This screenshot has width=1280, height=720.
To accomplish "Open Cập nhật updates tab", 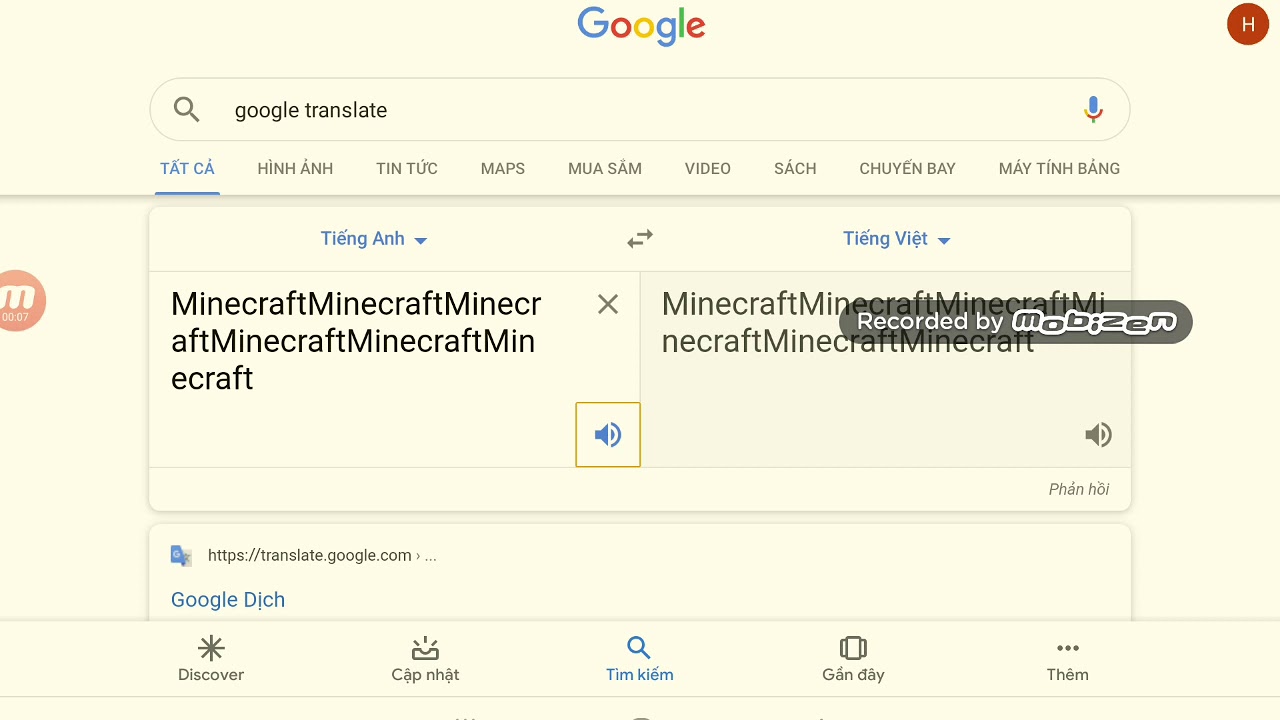I will click(x=425, y=660).
